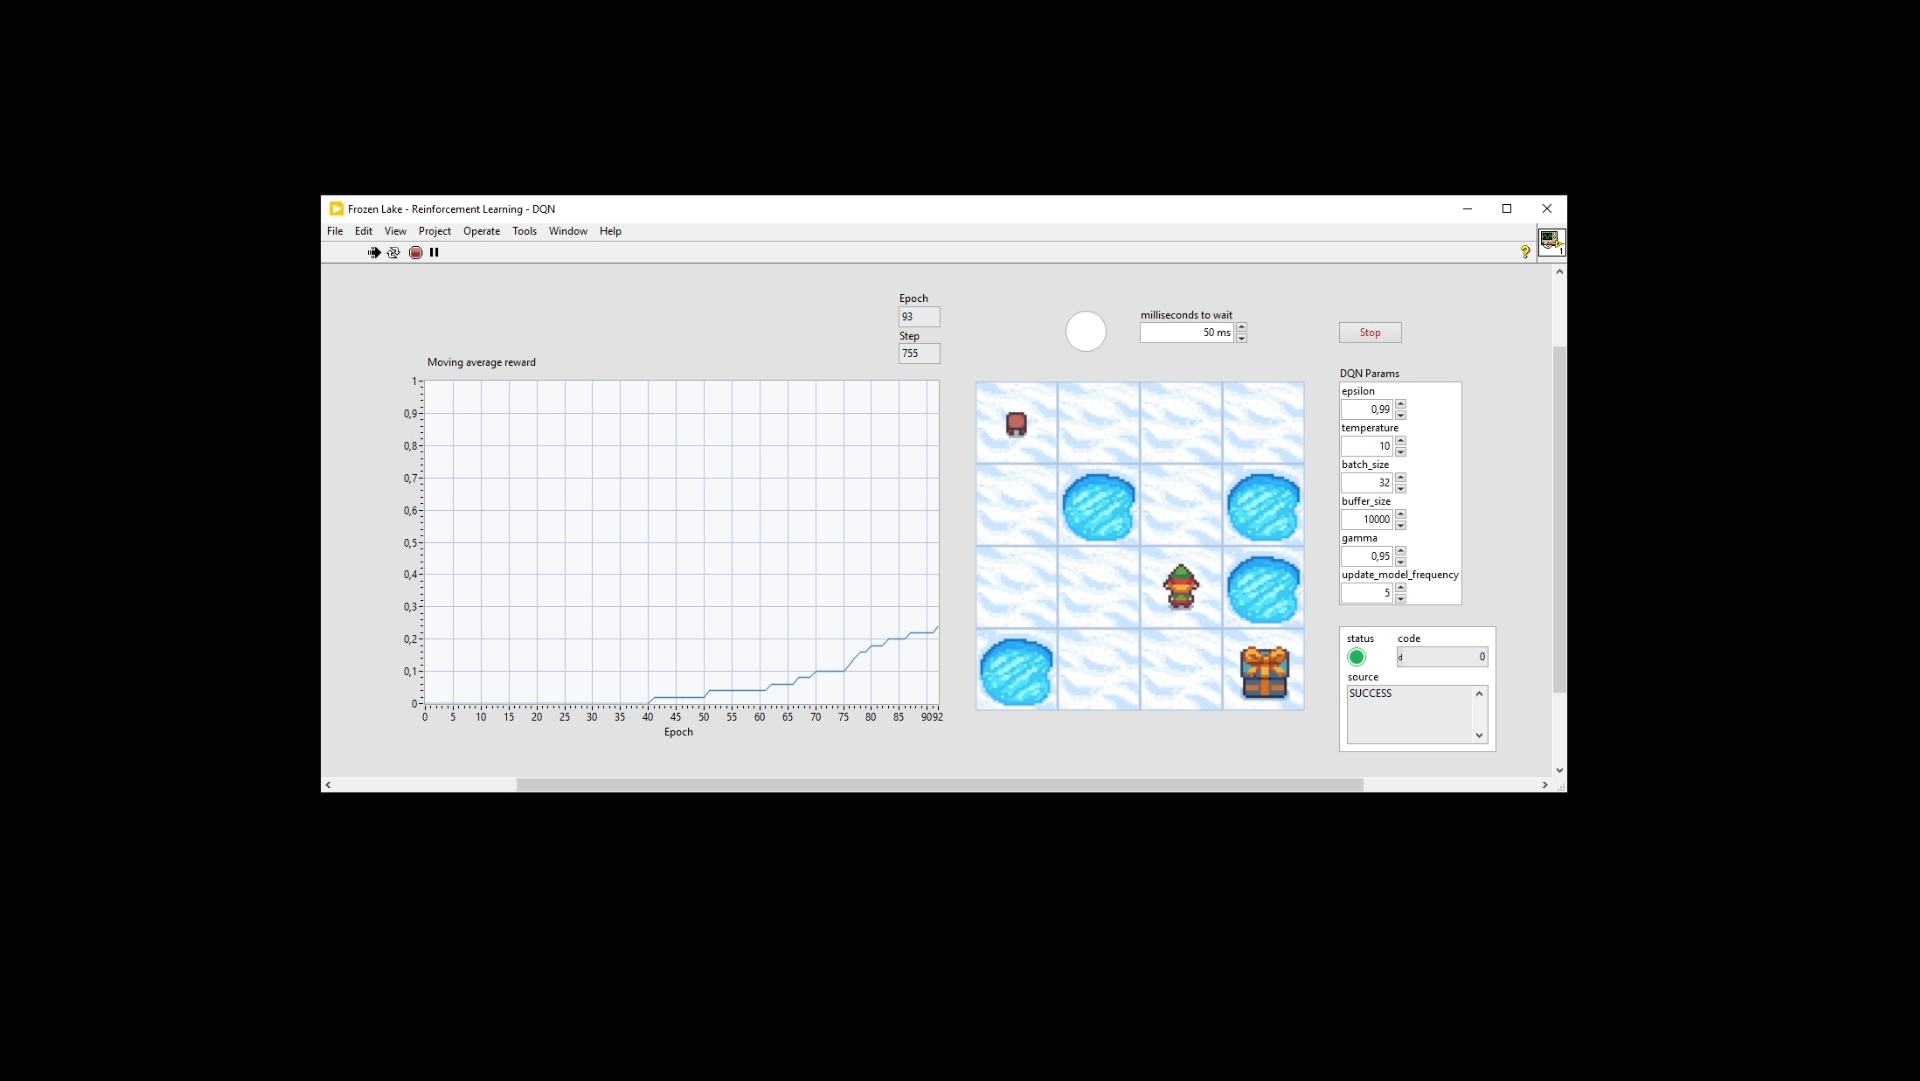Click the red record/stop icon in toolbar
The width and height of the screenshot is (1920, 1081).
tap(414, 252)
